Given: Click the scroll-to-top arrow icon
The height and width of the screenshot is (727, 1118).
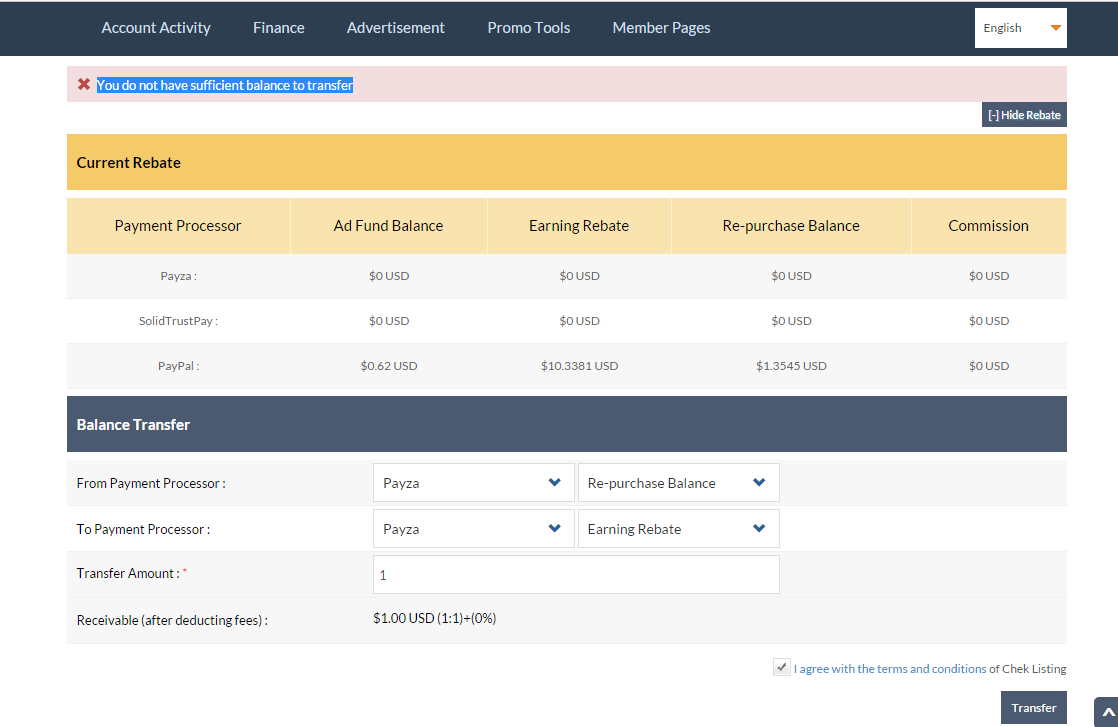Looking at the screenshot, I should 1105,711.
